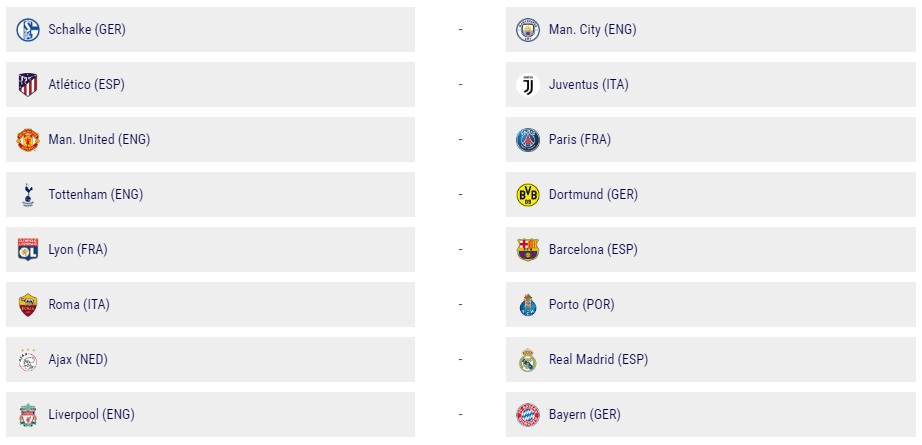Viewport: 922px width, 445px height.
Task: Select the Atlético Madrid crest icon
Action: pos(28,85)
